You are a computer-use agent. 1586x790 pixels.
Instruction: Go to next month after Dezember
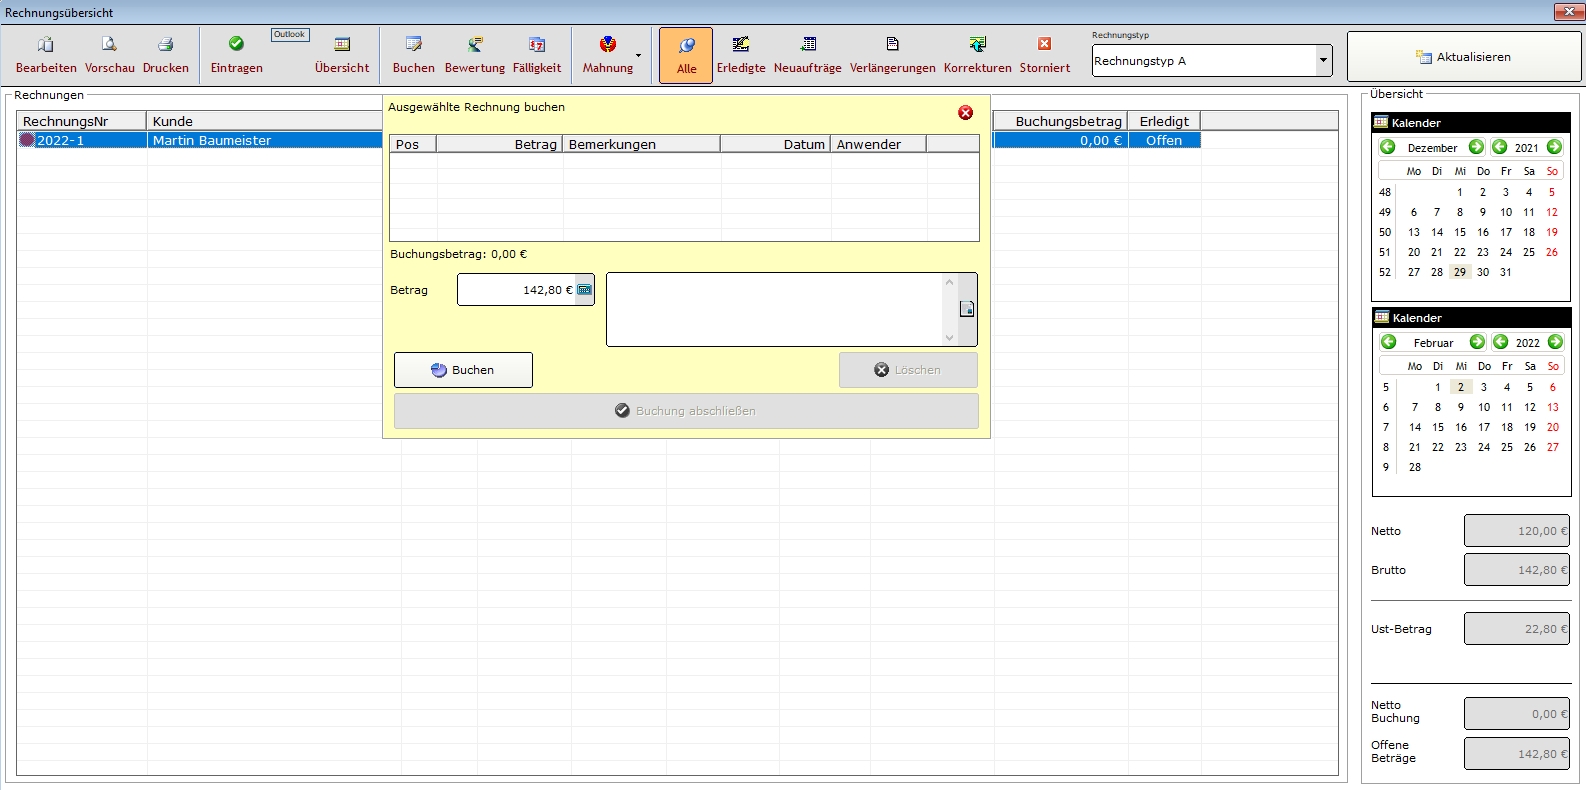click(x=1476, y=147)
